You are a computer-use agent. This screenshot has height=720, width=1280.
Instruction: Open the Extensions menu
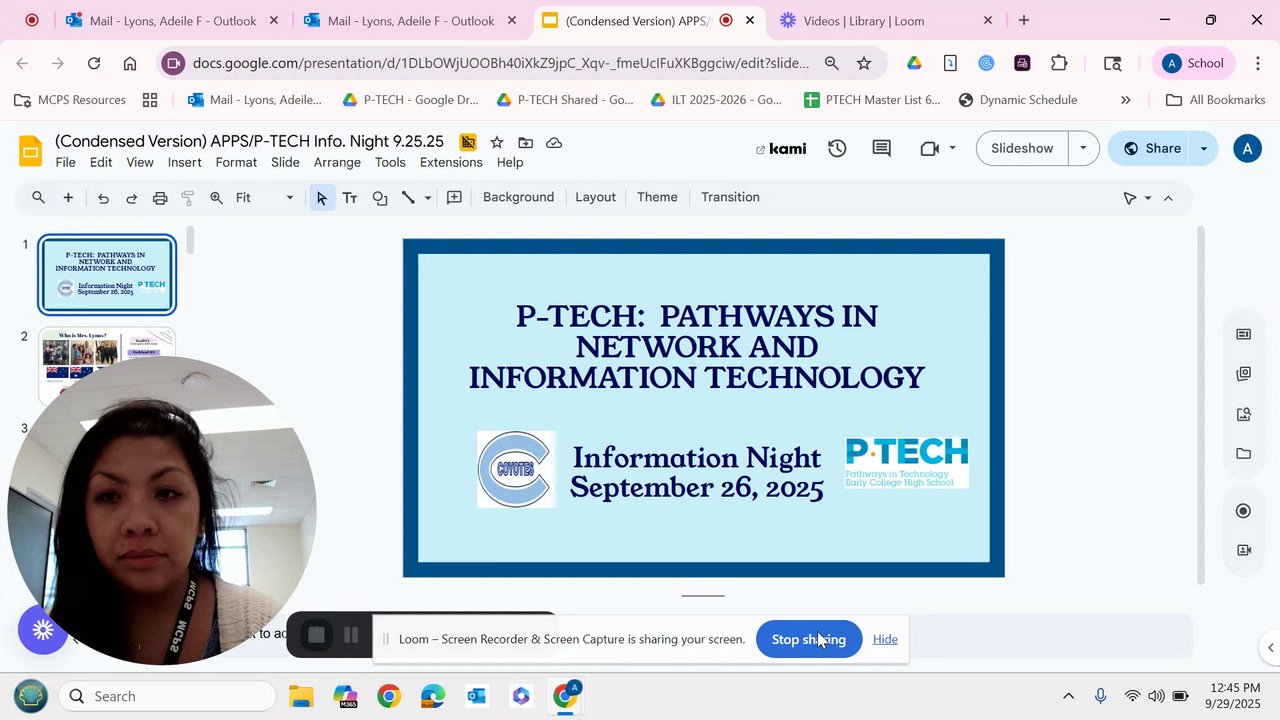[451, 162]
